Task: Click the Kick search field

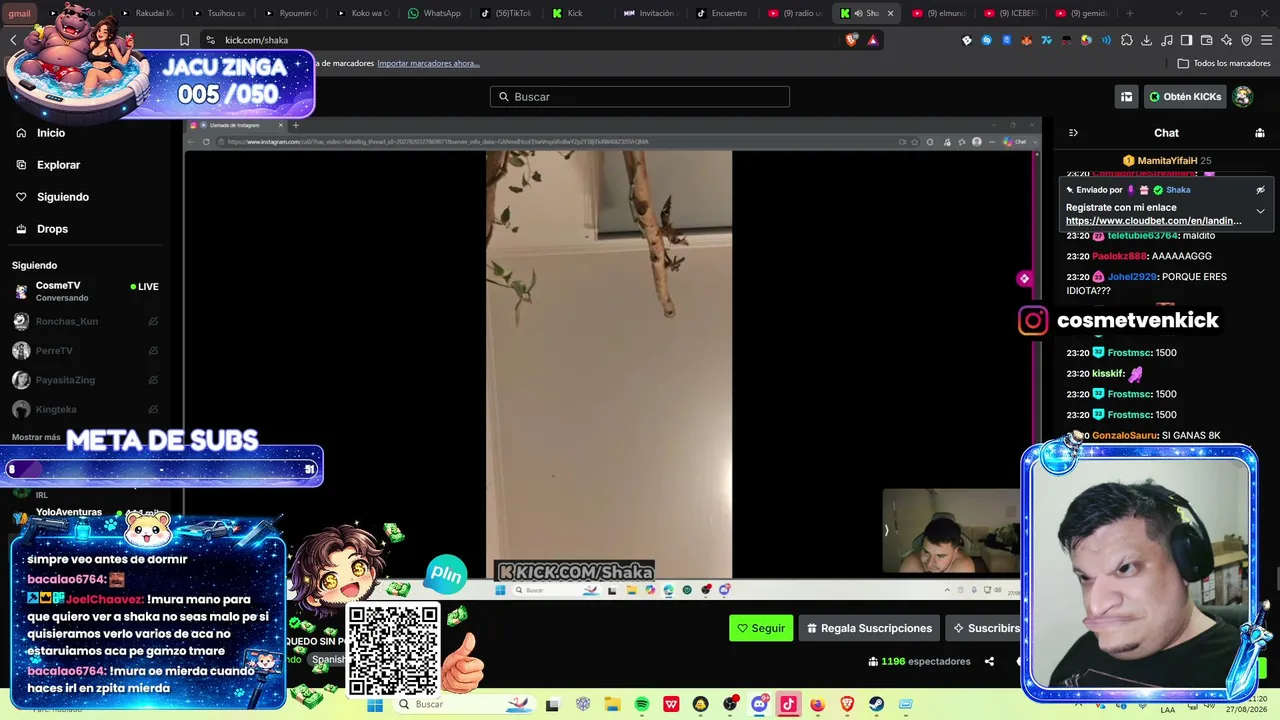Action: [x=640, y=97]
